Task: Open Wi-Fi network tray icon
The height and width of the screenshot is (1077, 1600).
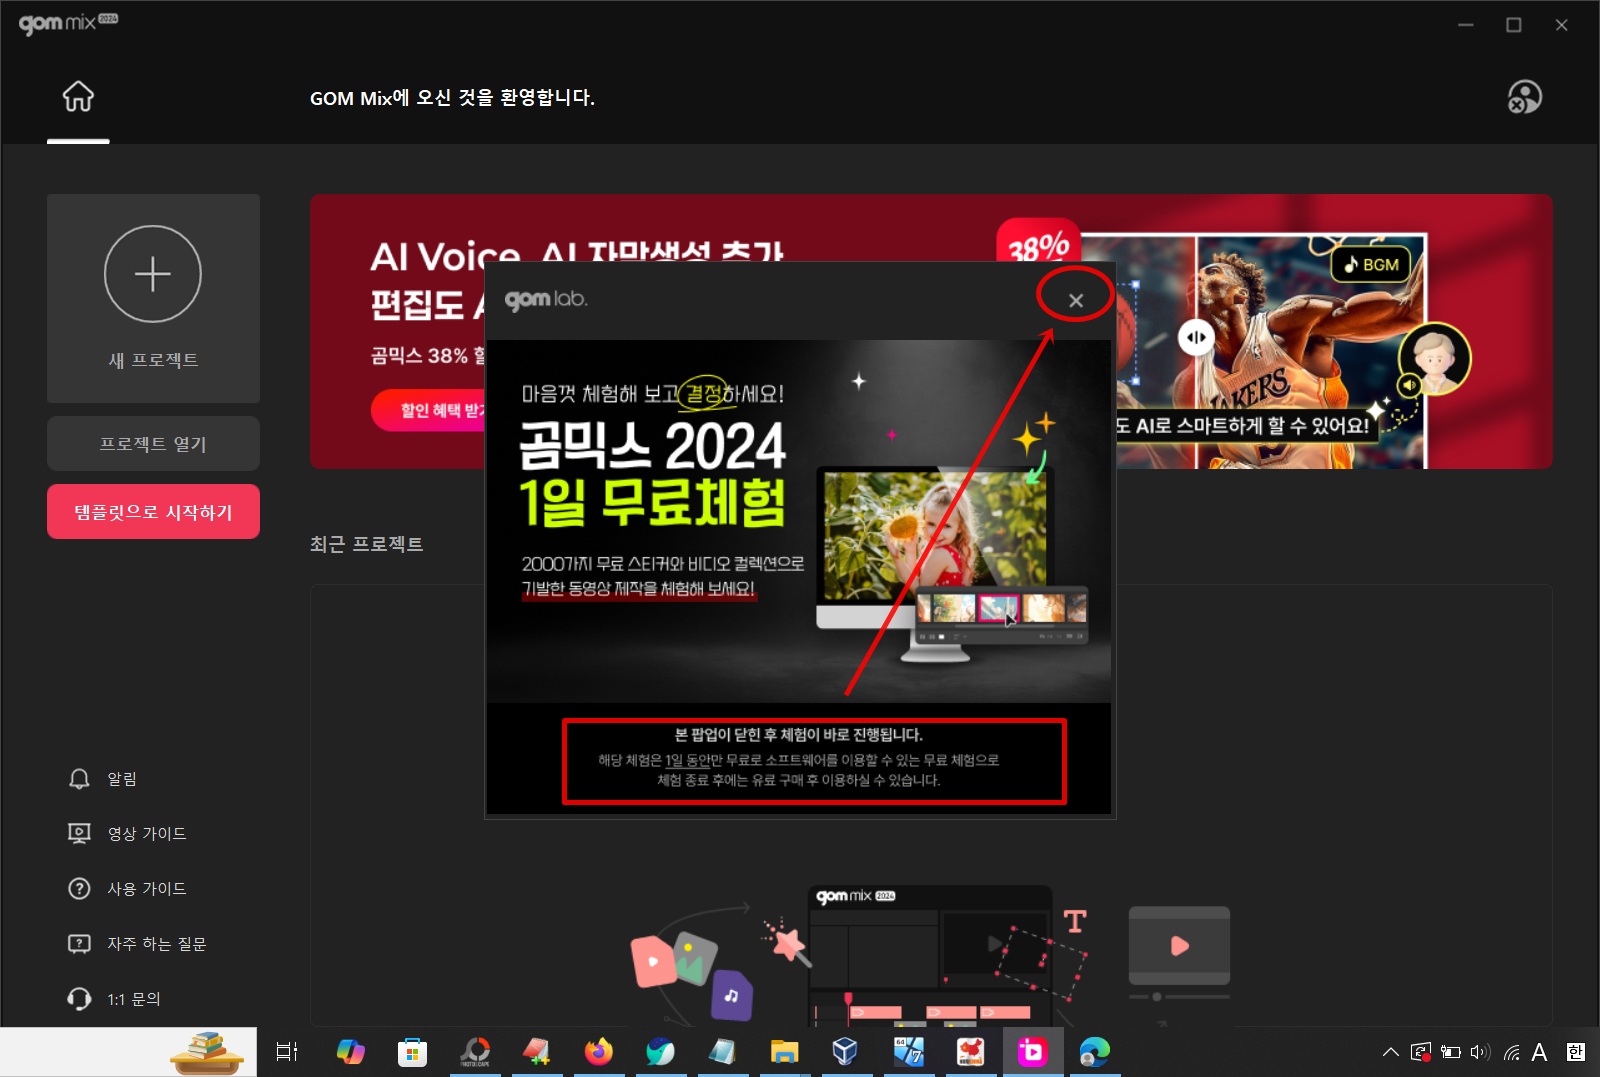Action: pyautogui.click(x=1511, y=1052)
